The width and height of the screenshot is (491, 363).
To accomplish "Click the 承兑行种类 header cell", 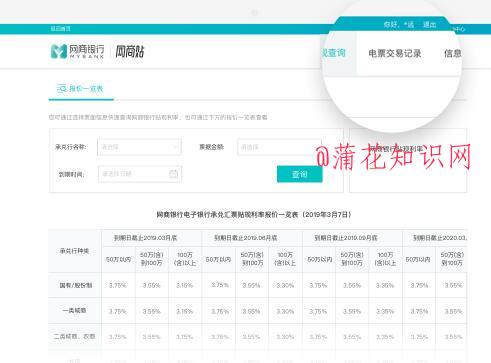I will [74, 251].
